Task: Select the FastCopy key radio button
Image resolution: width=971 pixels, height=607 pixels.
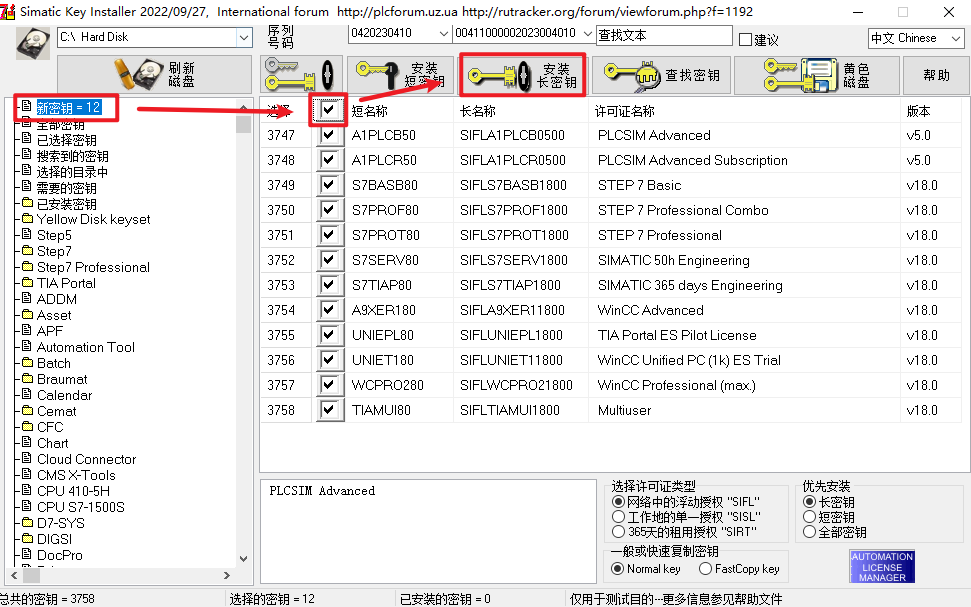Action: click(705, 569)
